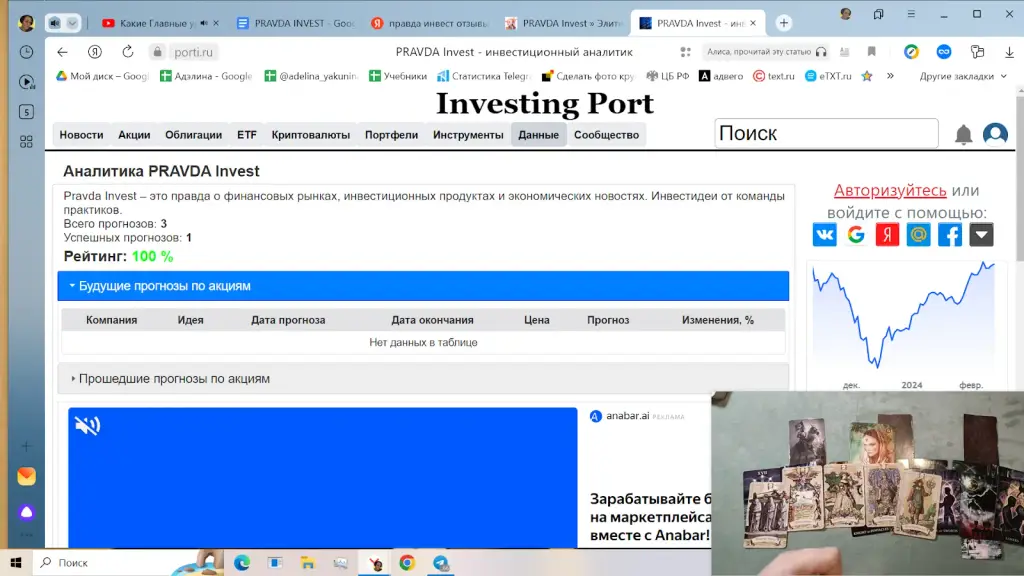
Task: Collapse Будущие прогнозы по акциям section
Action: (423, 286)
